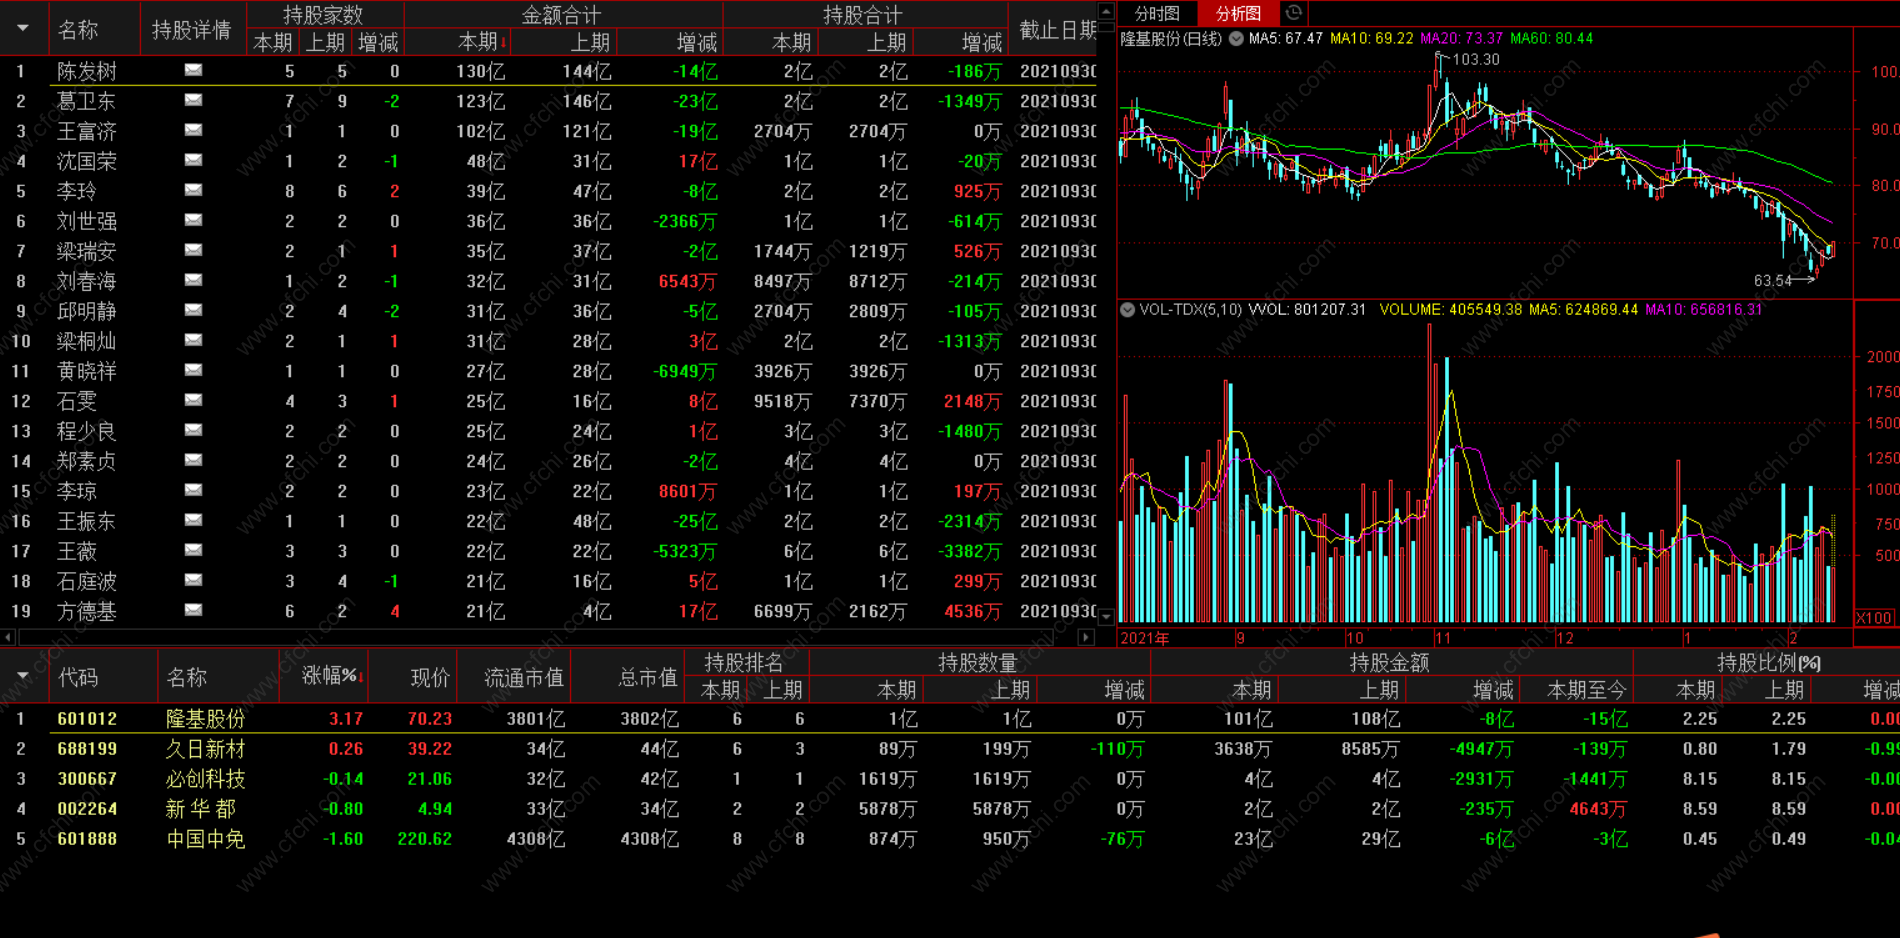Select stock row 必创科技
This screenshot has width=1900, height=938.
[950, 778]
